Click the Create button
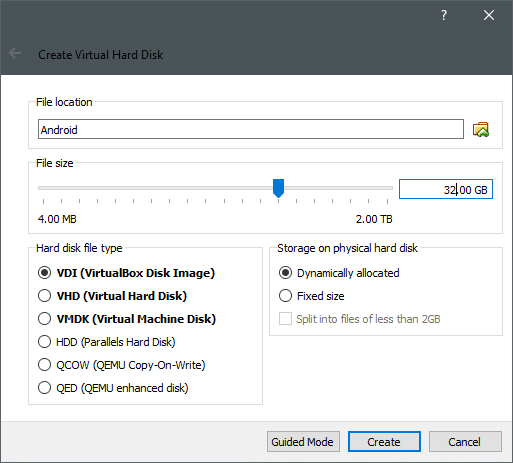This screenshot has width=513, height=463. (x=384, y=442)
